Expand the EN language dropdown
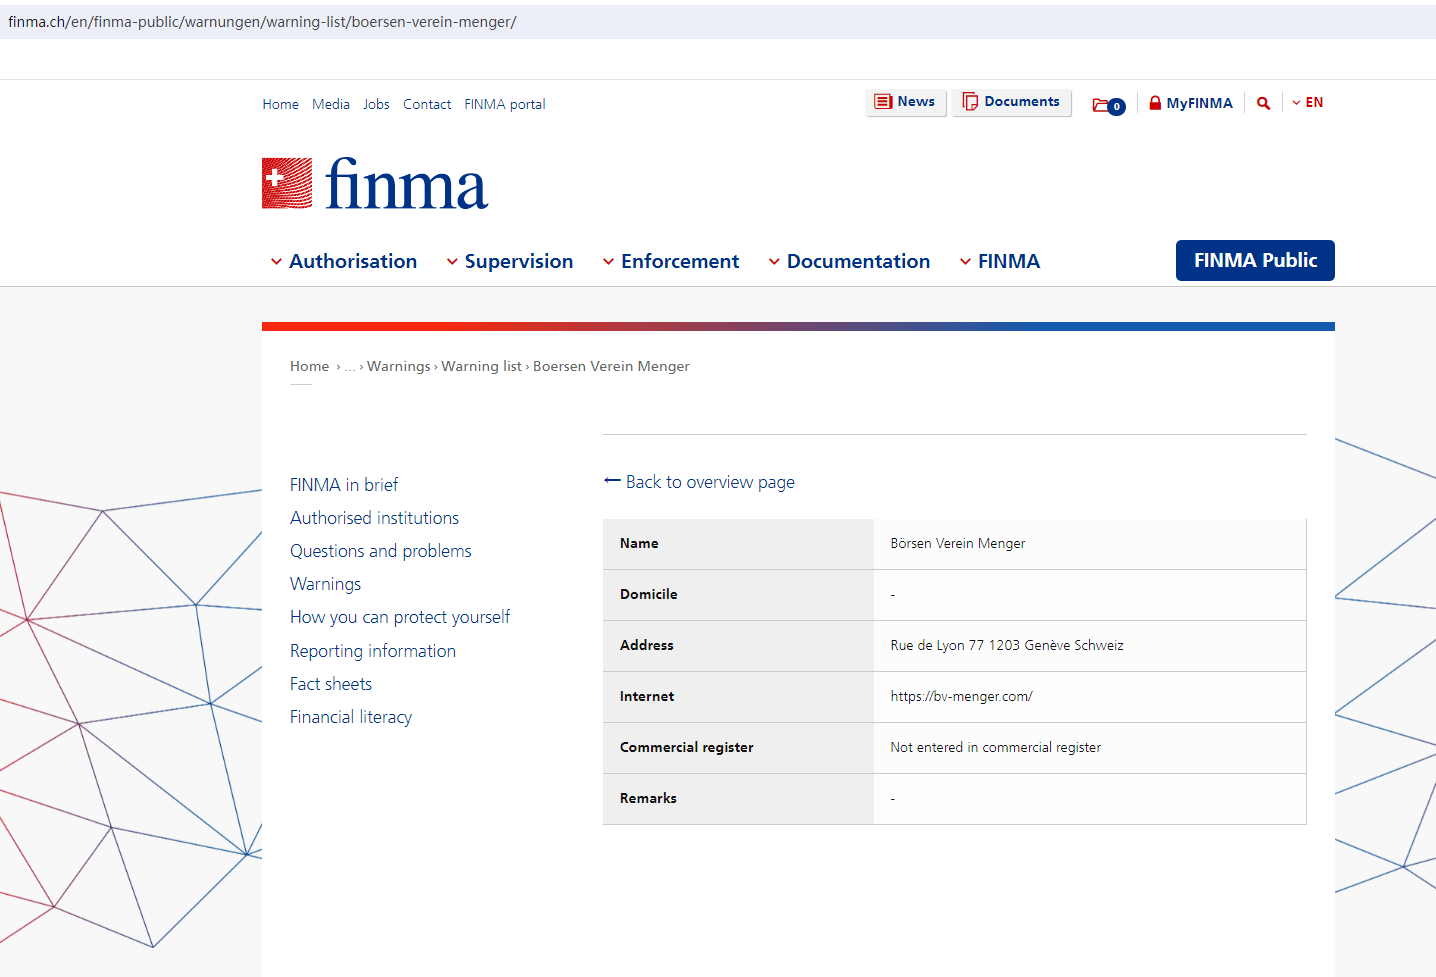The width and height of the screenshot is (1436, 977). [x=1307, y=103]
